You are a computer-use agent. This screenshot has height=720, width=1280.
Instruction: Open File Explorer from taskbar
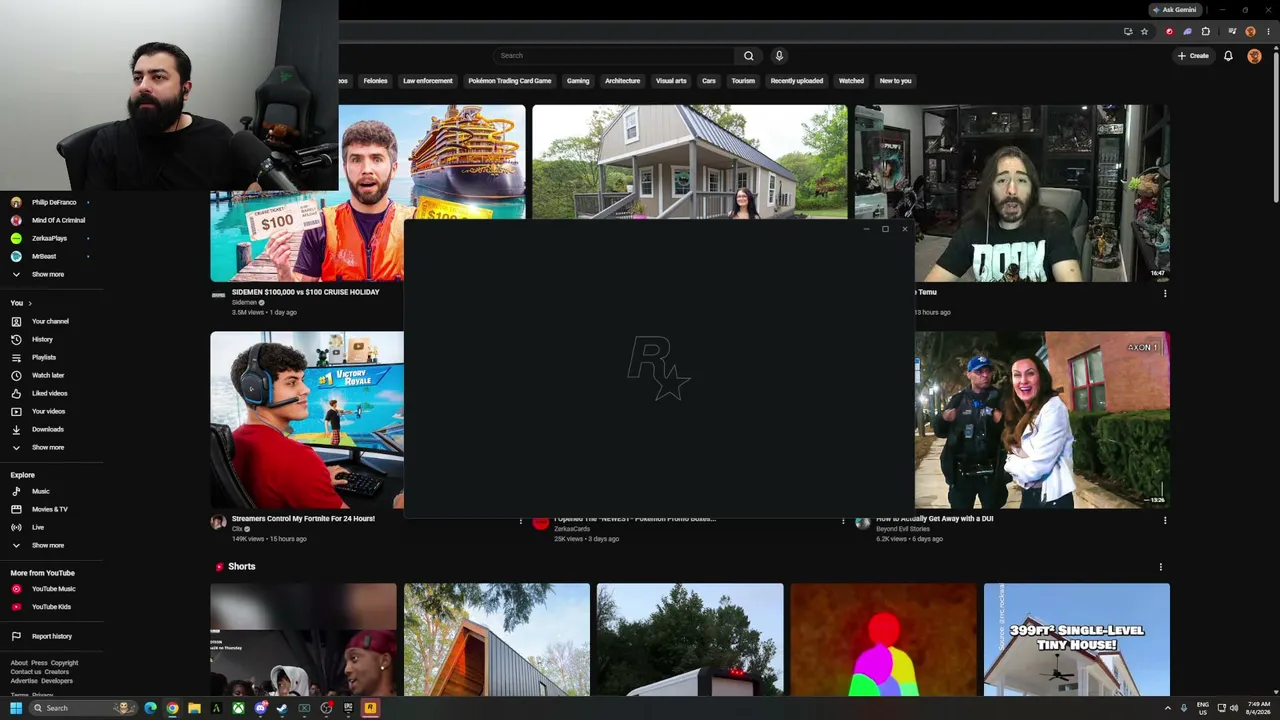click(x=194, y=708)
